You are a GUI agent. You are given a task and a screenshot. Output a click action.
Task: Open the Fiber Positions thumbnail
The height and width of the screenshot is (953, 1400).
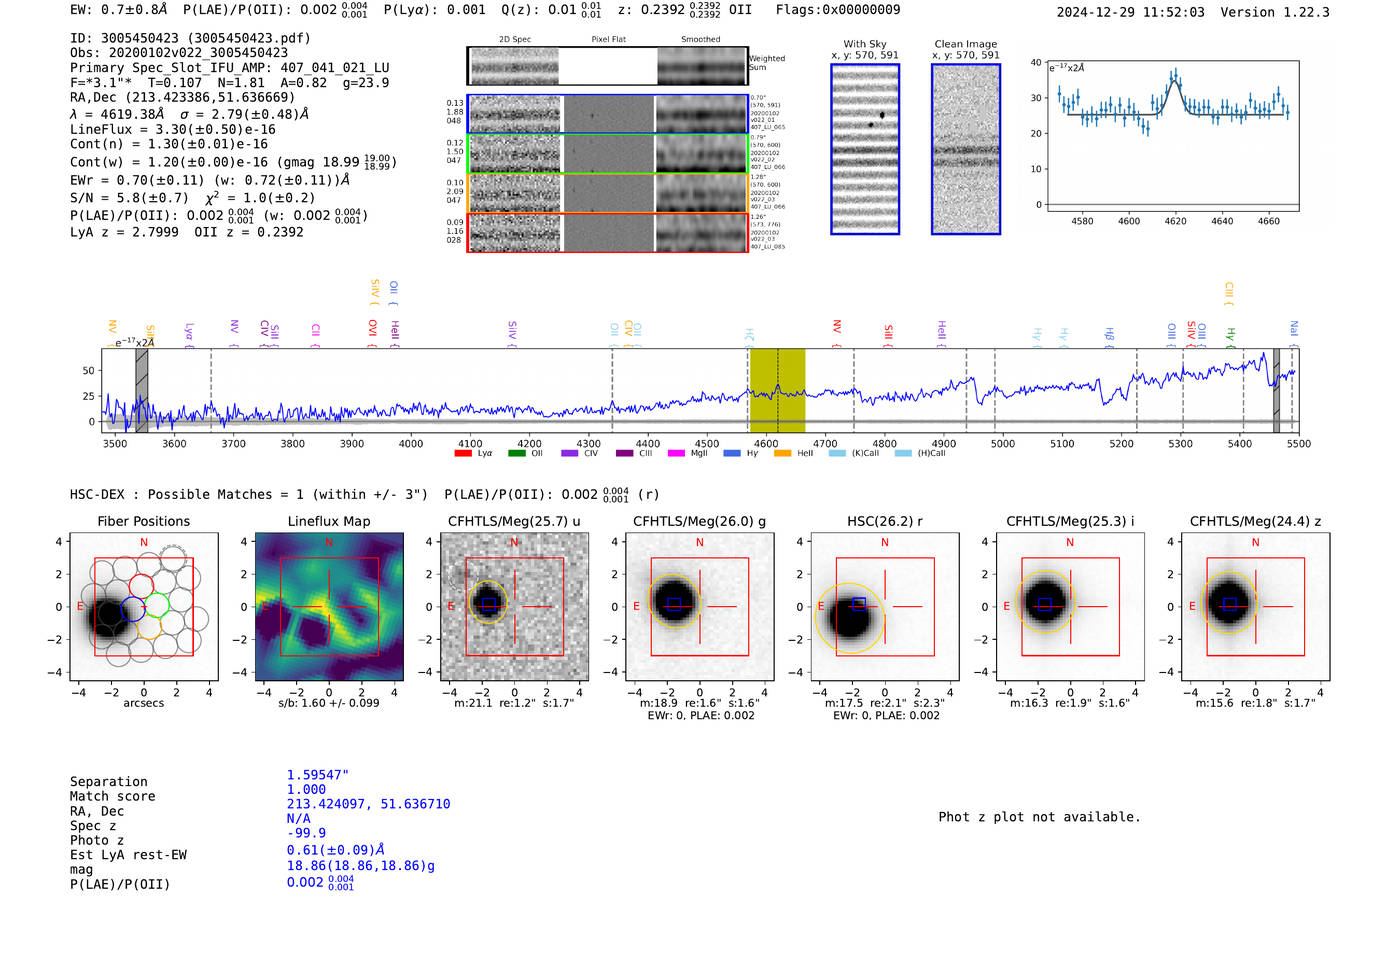144,606
